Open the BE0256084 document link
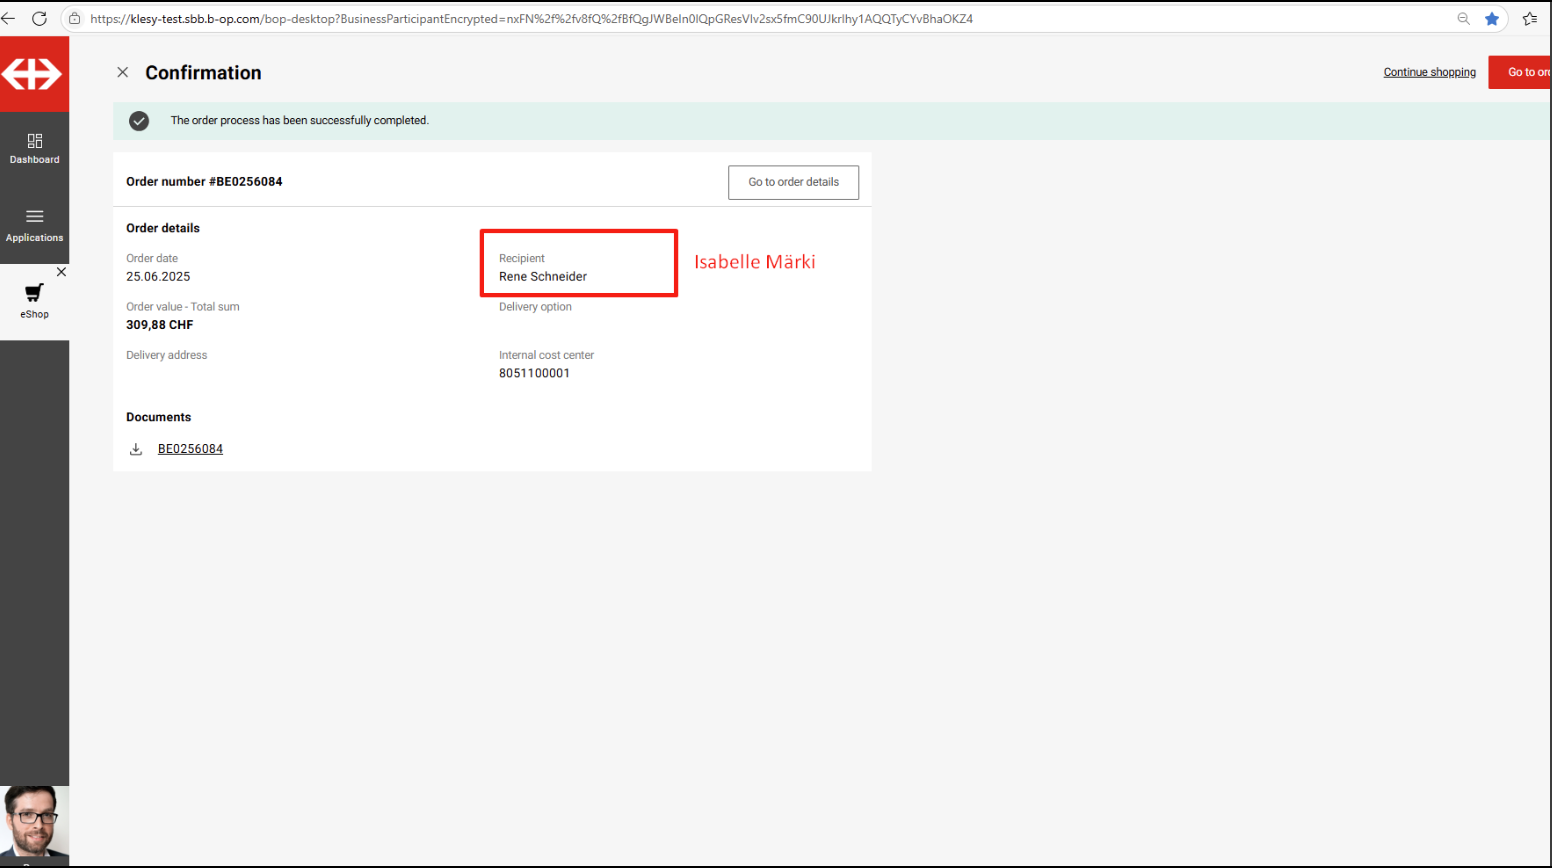The width and height of the screenshot is (1552, 868). (190, 449)
